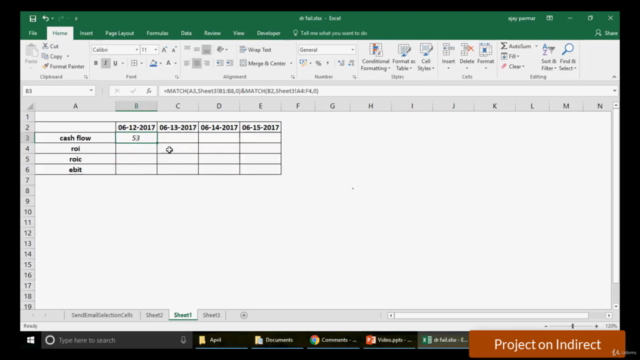Open Conditional Formatting menu
Screen dimensions: 640x360
tap(376, 57)
